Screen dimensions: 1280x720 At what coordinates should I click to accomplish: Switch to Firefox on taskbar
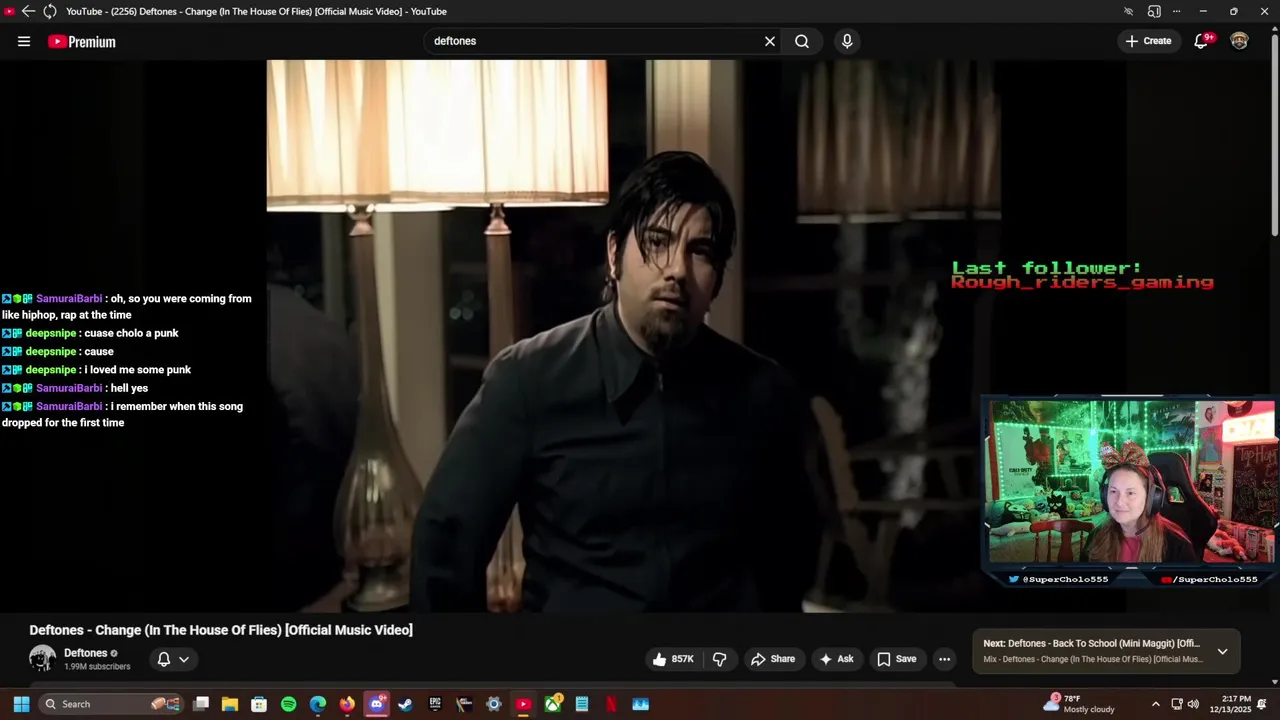pos(347,704)
